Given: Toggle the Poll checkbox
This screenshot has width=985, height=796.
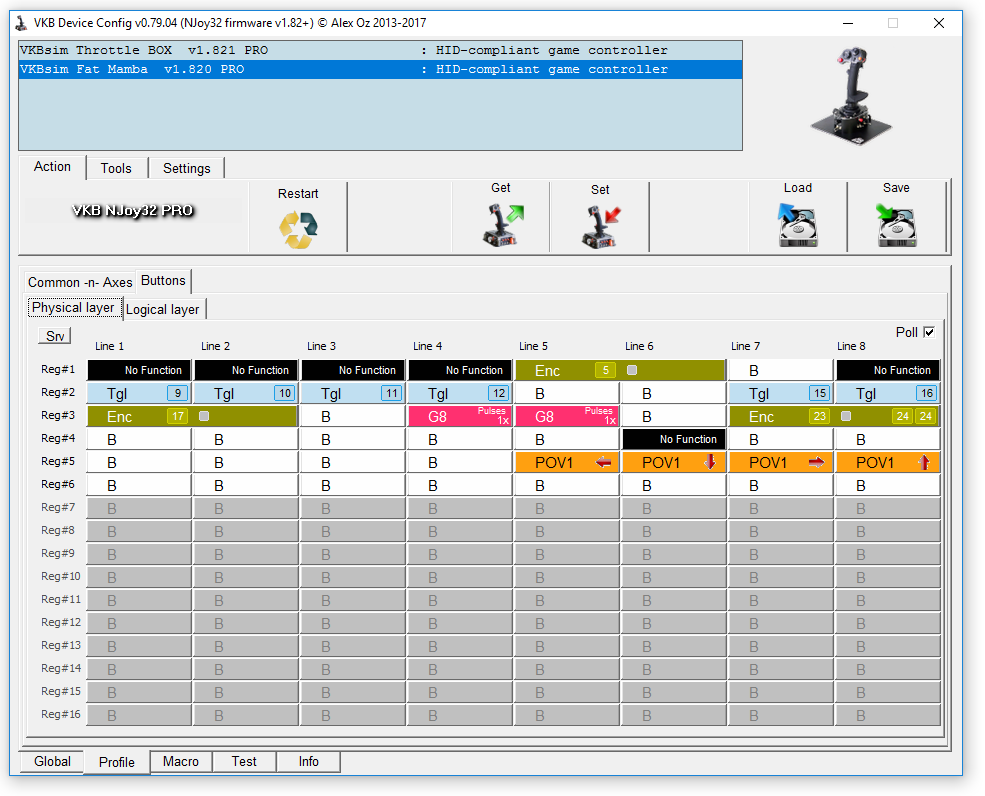Looking at the screenshot, I should coord(929,332).
